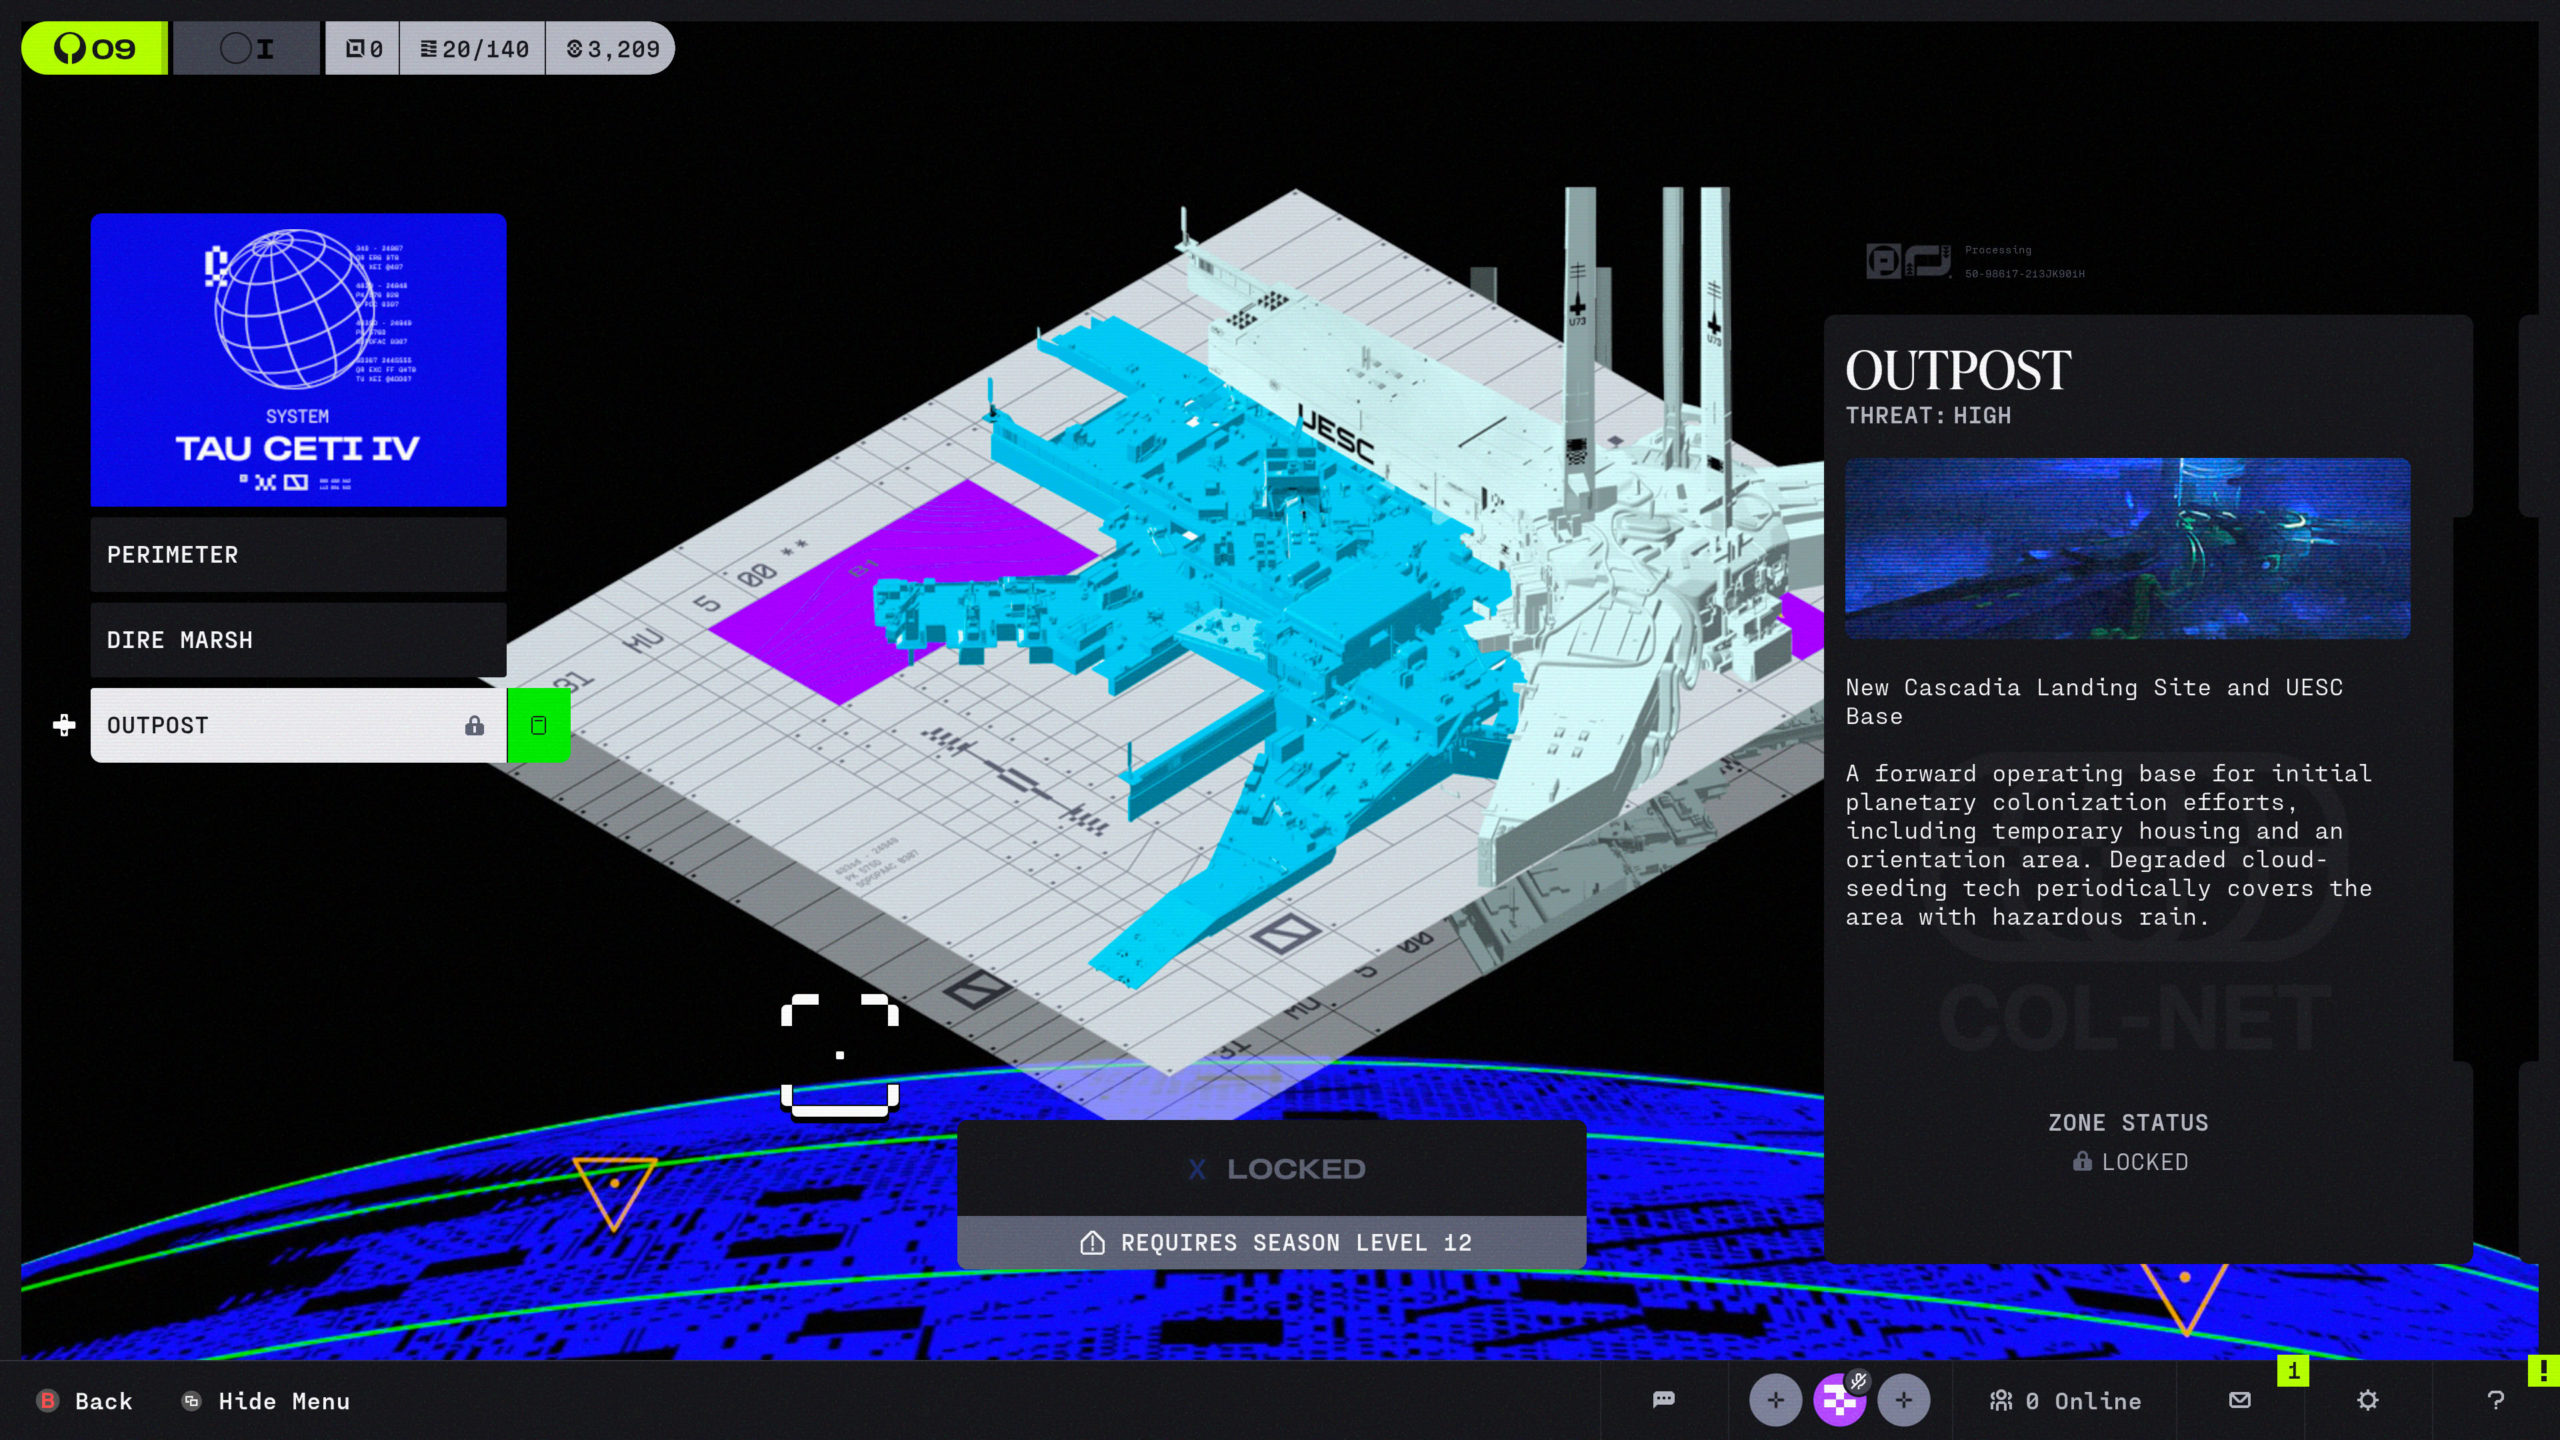The width and height of the screenshot is (2560, 1440).
Task: Click the left add squad member plus
Action: [x=1775, y=1400]
